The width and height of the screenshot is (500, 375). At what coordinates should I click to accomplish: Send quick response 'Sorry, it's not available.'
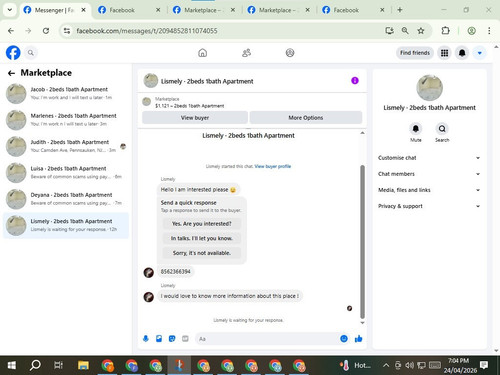click(202, 253)
